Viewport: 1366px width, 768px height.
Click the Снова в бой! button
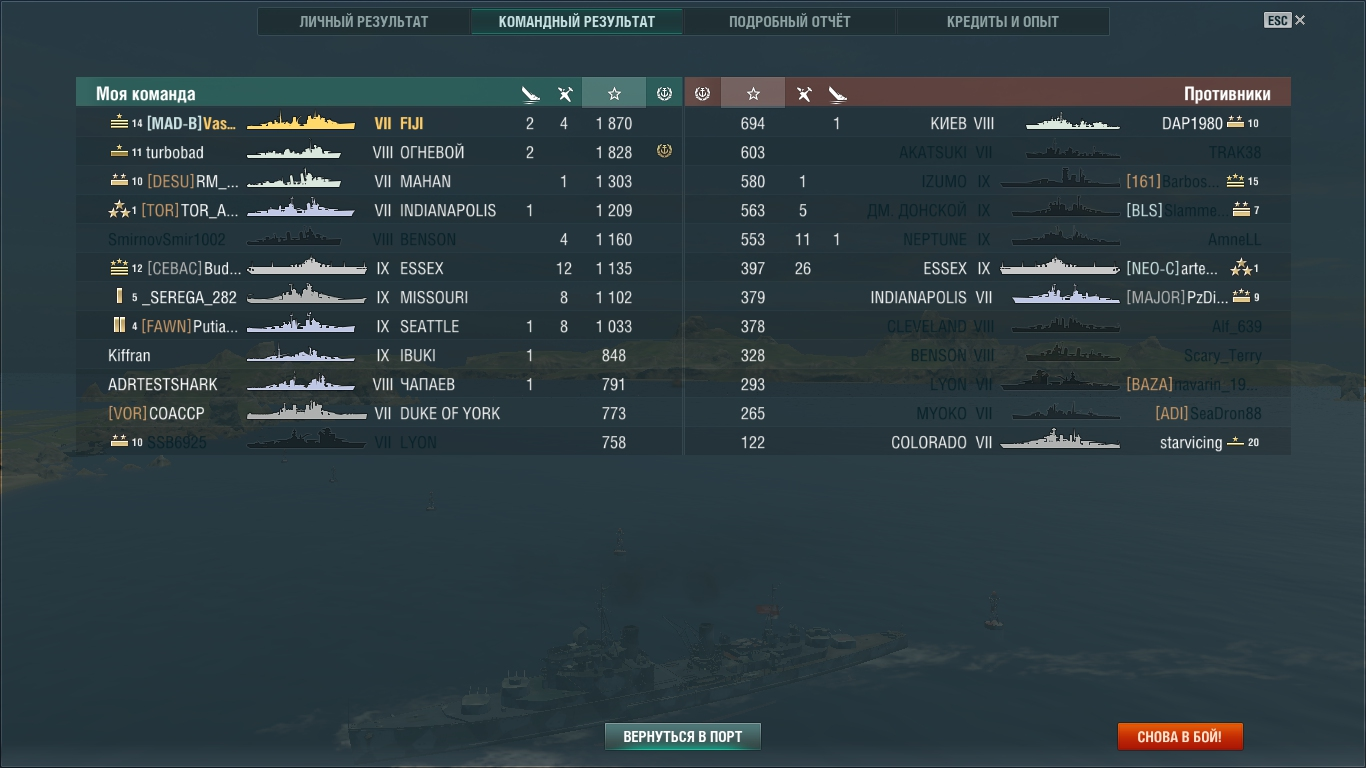coord(1180,737)
